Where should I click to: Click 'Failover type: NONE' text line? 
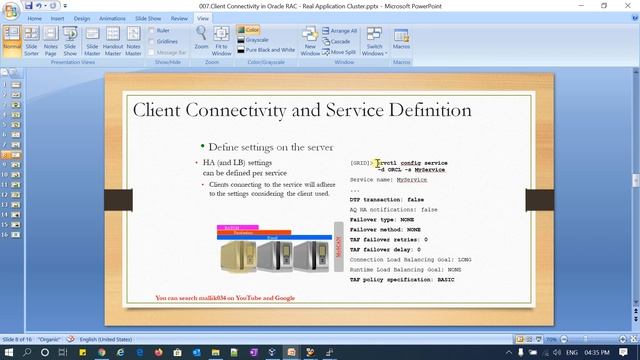pyautogui.click(x=382, y=220)
